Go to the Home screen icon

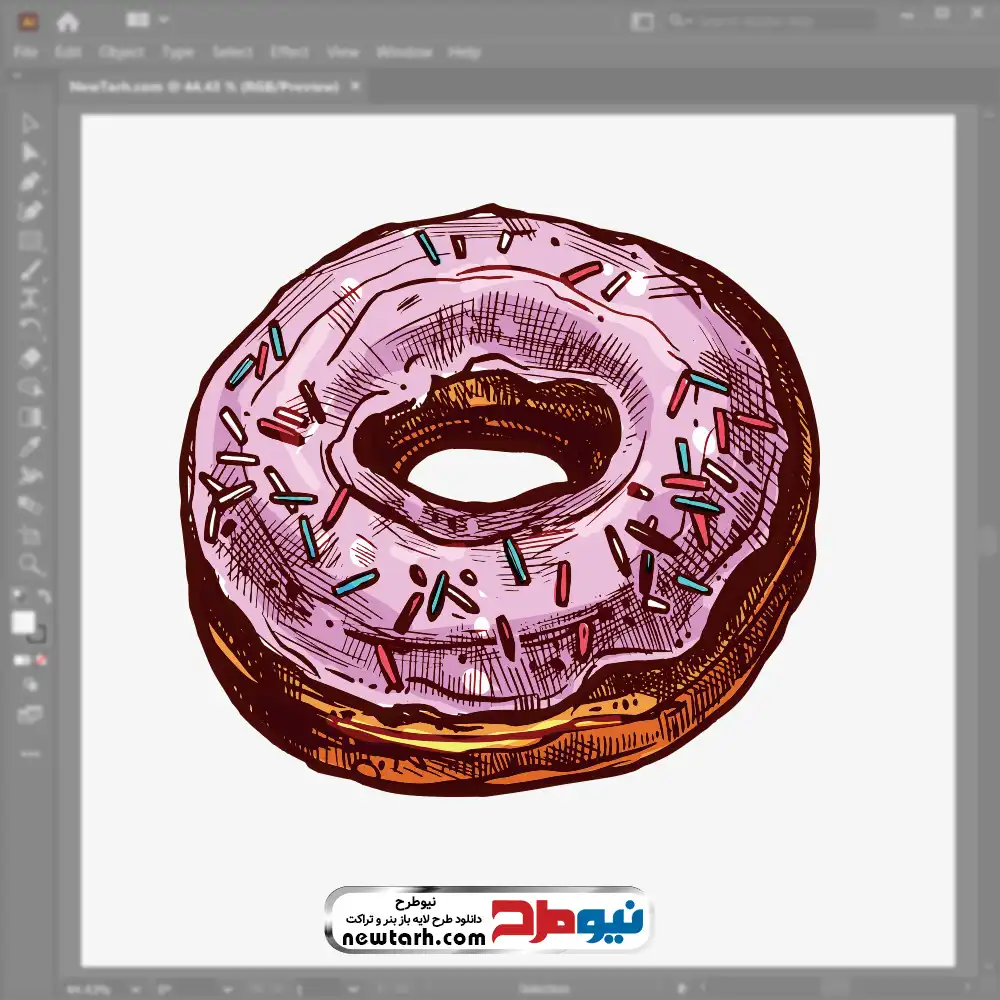tap(68, 21)
